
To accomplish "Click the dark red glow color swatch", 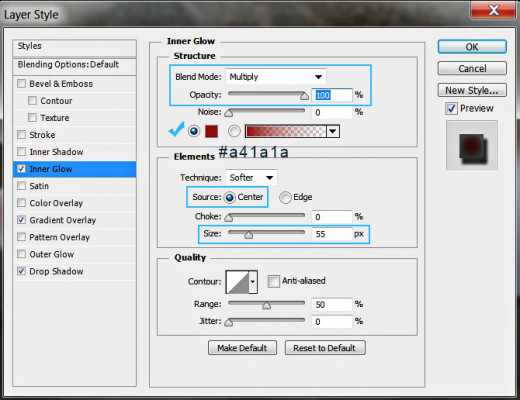I will click(x=211, y=131).
